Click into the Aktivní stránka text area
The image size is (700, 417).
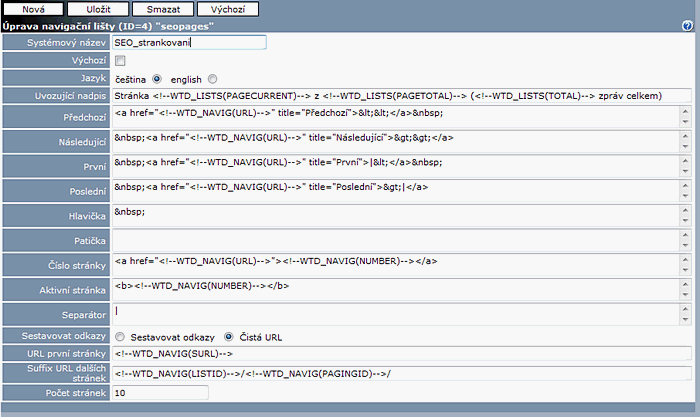395,287
